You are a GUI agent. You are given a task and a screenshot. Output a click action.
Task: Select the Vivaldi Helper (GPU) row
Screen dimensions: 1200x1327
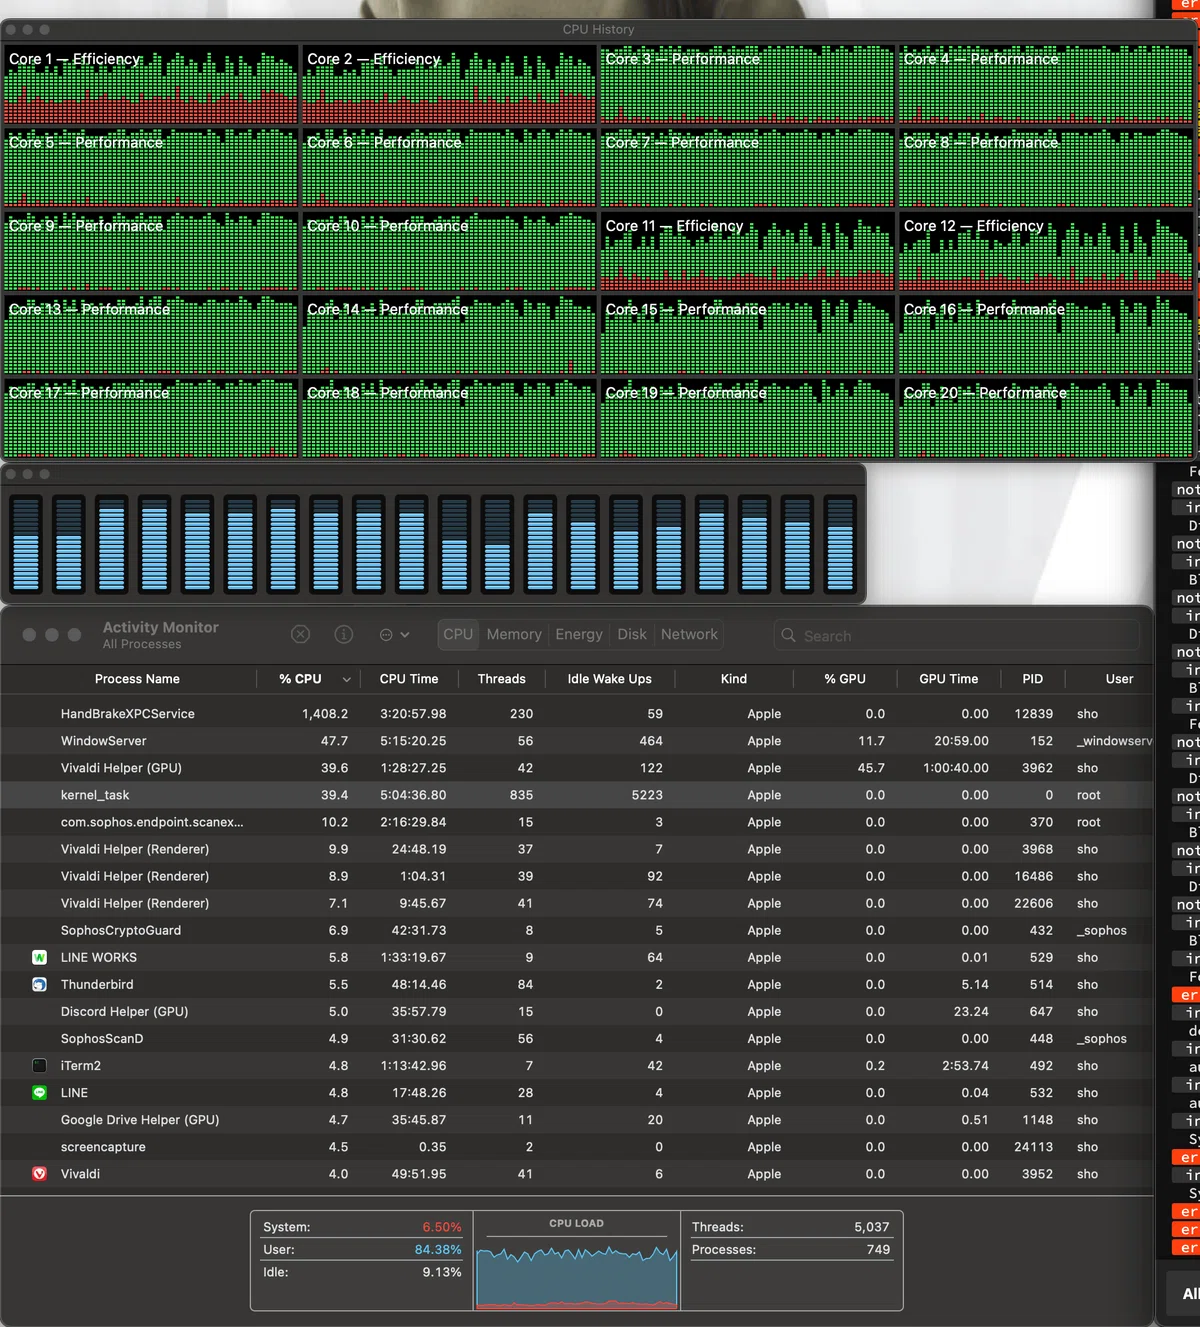tap(577, 768)
